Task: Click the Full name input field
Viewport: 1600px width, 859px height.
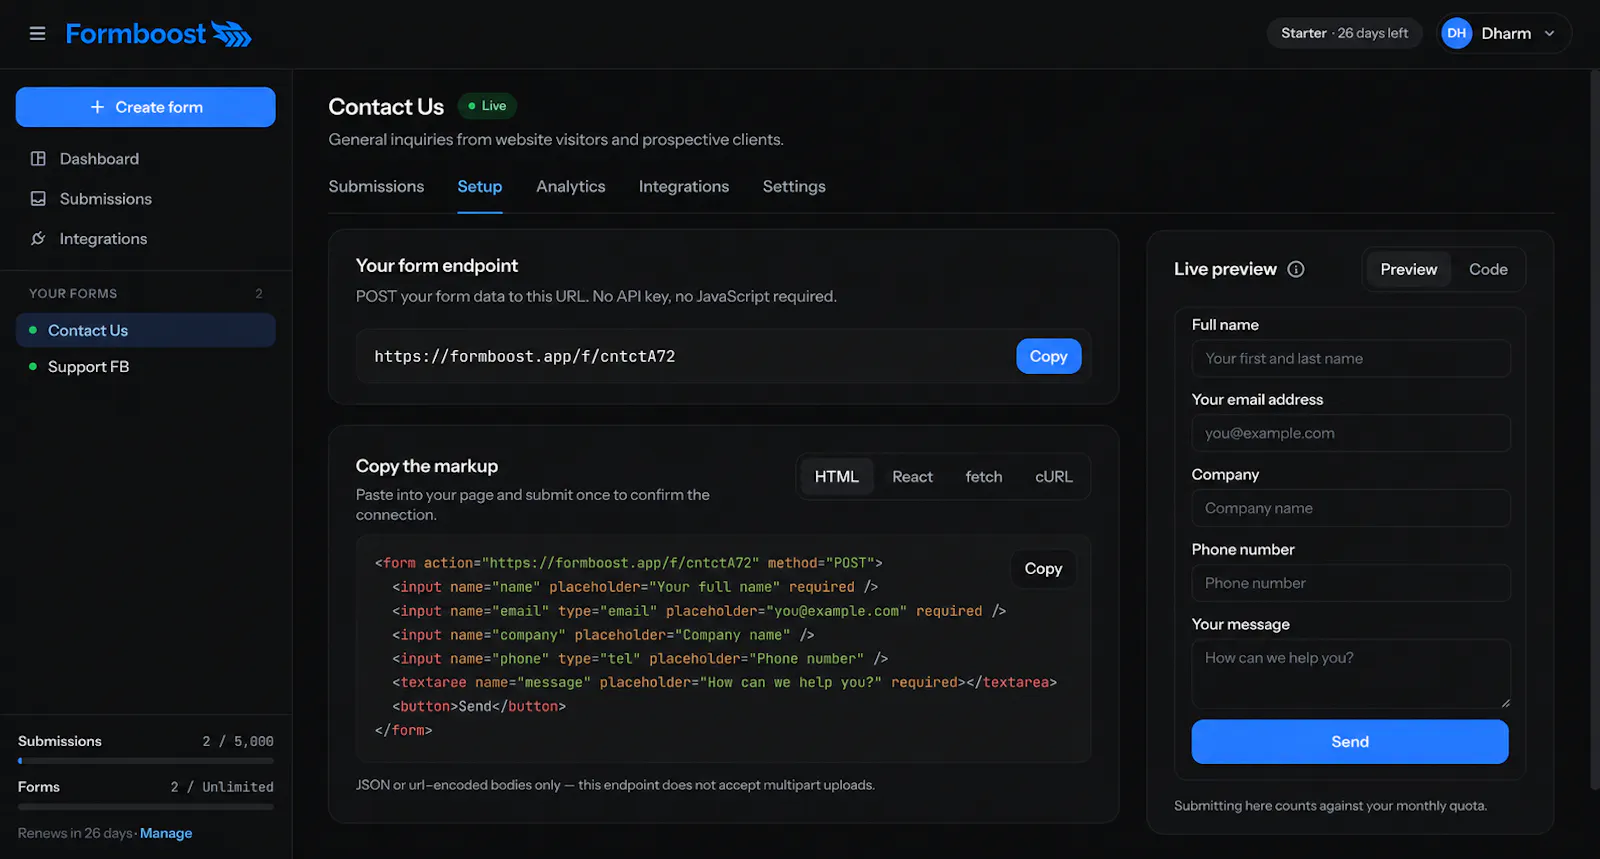Action: pos(1350,359)
